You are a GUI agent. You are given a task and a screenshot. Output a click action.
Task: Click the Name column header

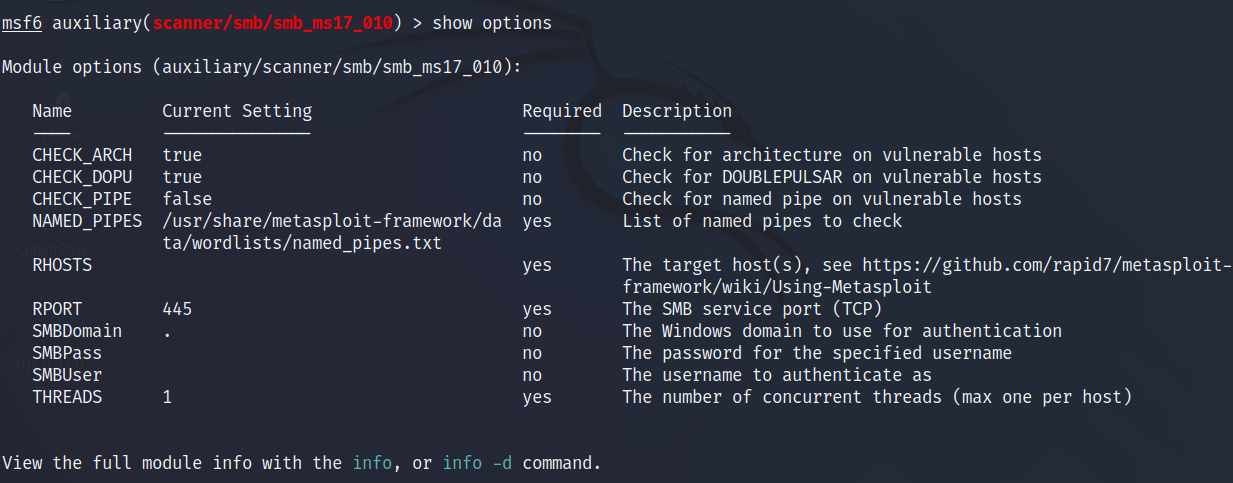click(52, 111)
